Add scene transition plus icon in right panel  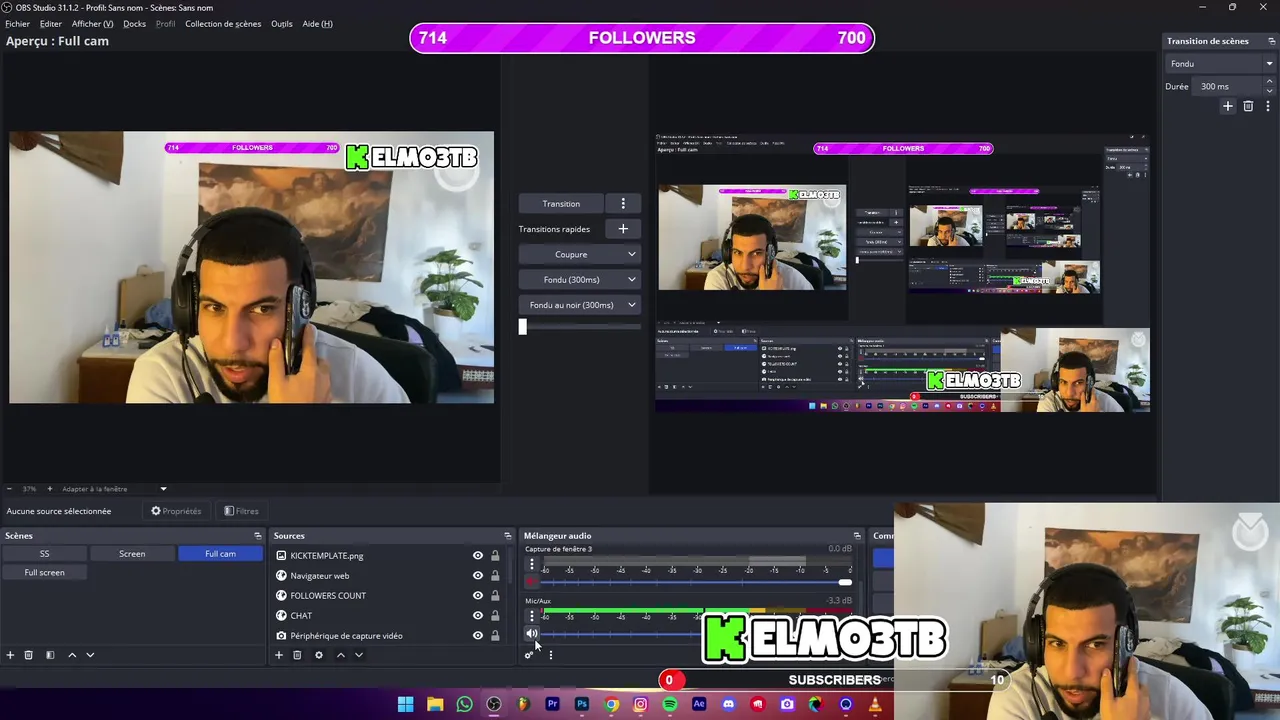pos(1228,106)
